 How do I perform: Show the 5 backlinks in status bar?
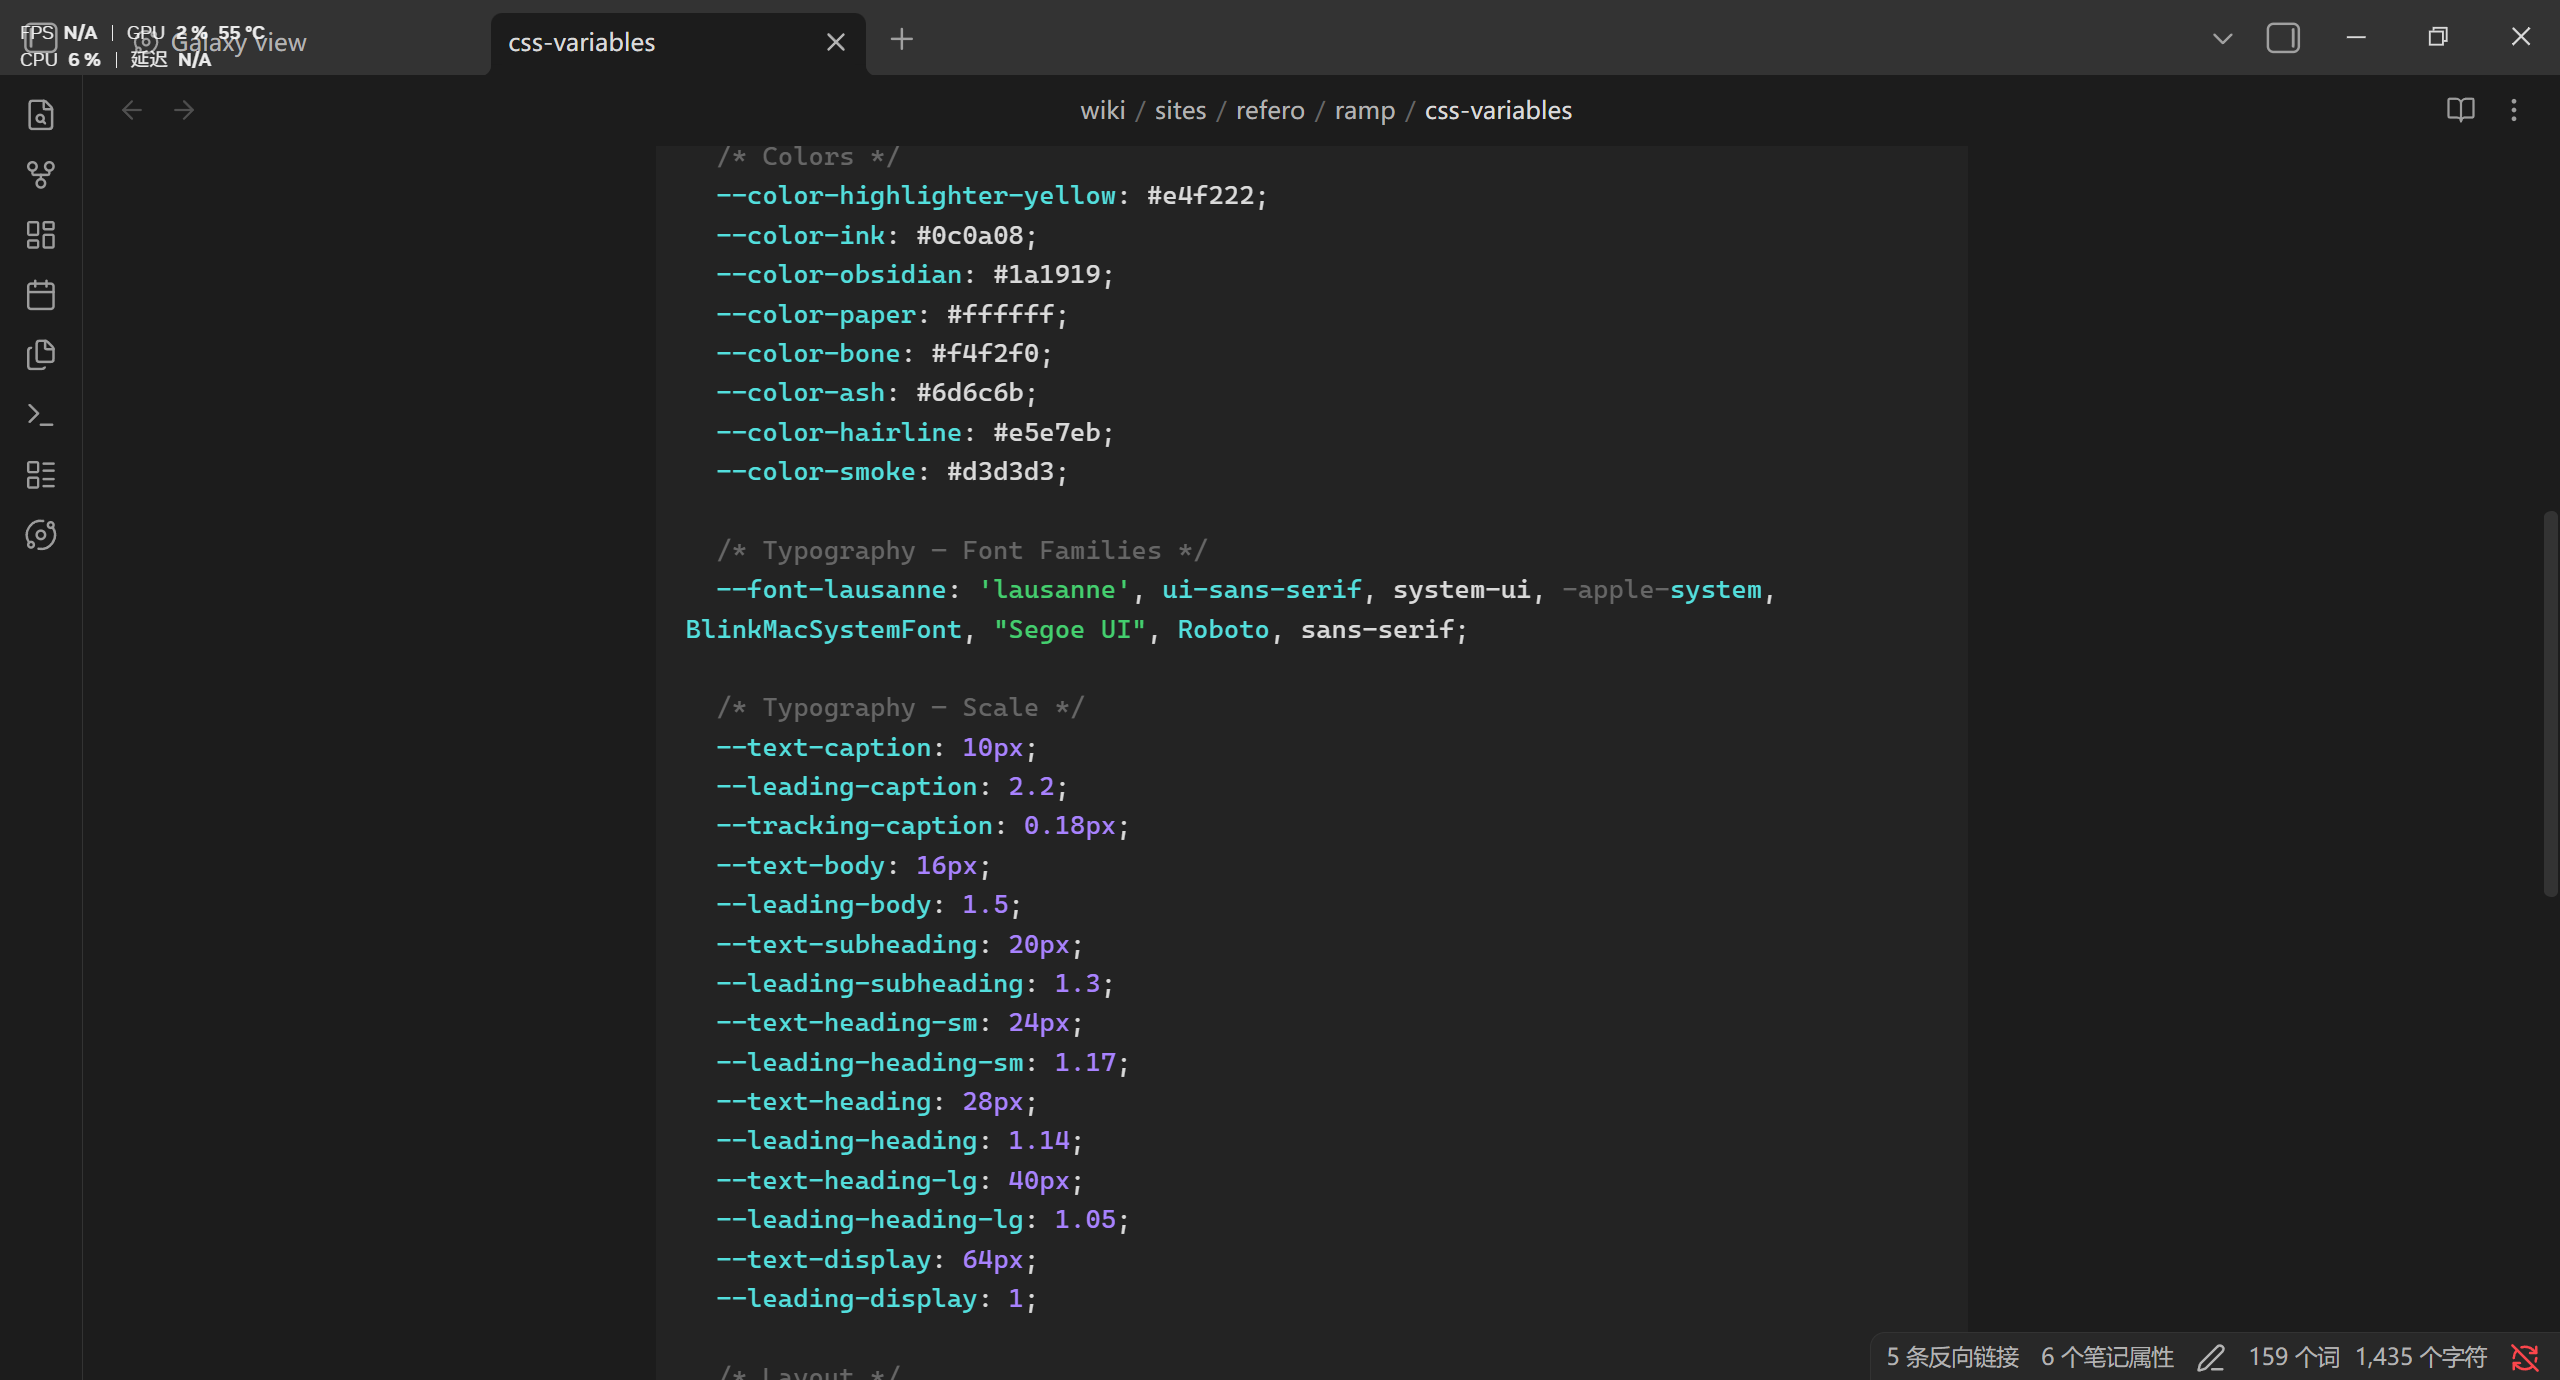(x=1952, y=1357)
